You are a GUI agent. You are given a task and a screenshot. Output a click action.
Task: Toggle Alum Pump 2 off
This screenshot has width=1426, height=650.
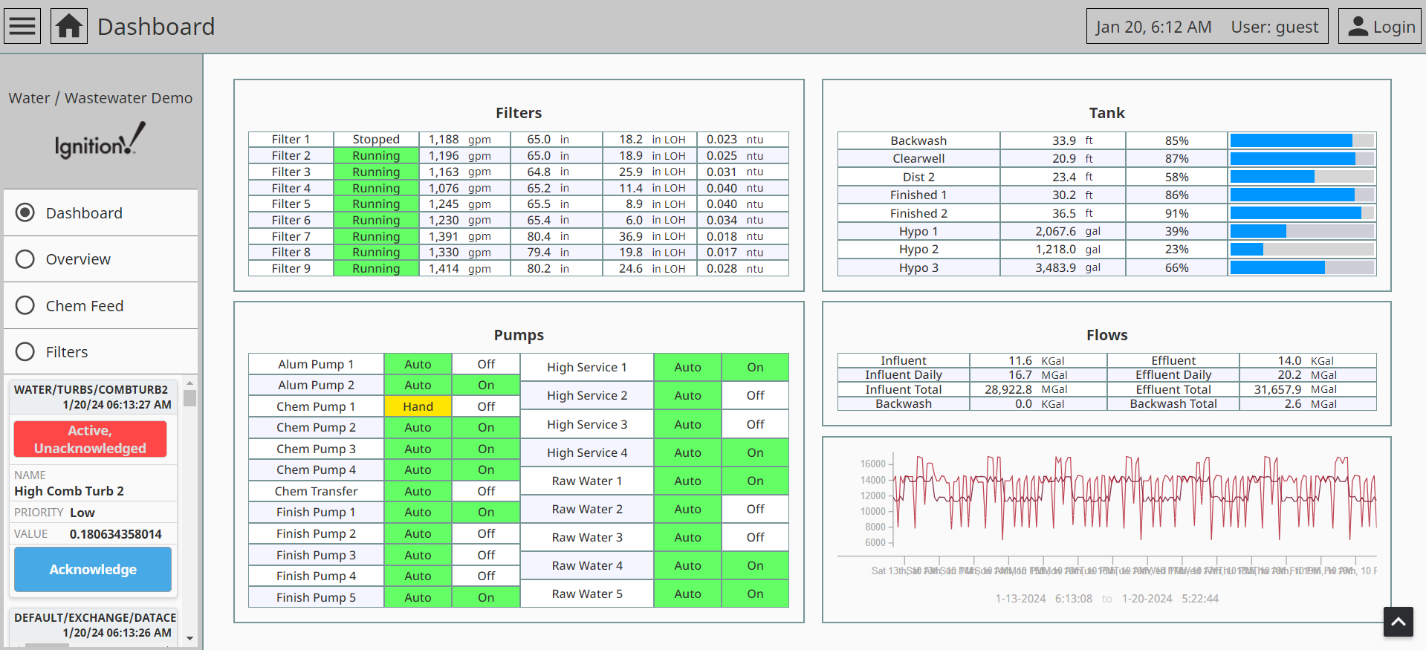tap(485, 384)
